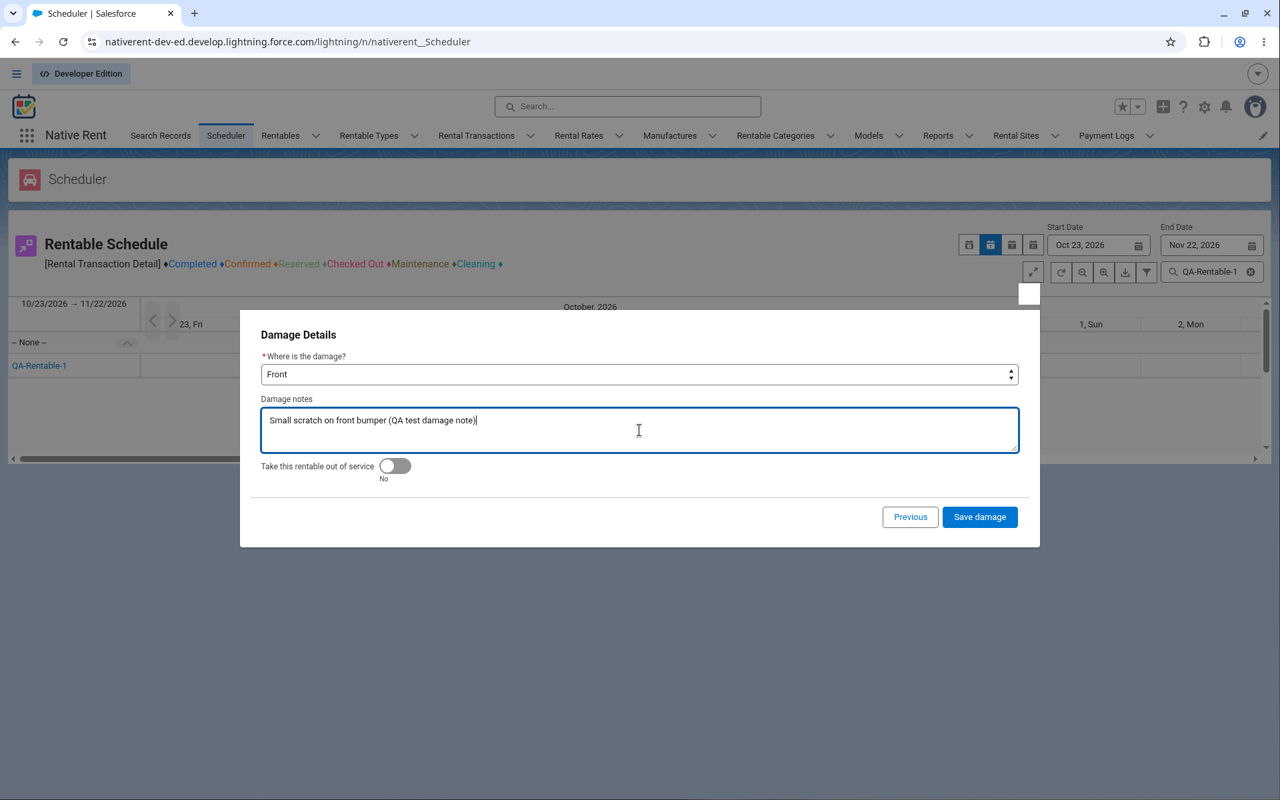Image resolution: width=1280 pixels, height=800 pixels.
Task: Expand the Reports tab dropdown chevron
Action: [x=969, y=136]
